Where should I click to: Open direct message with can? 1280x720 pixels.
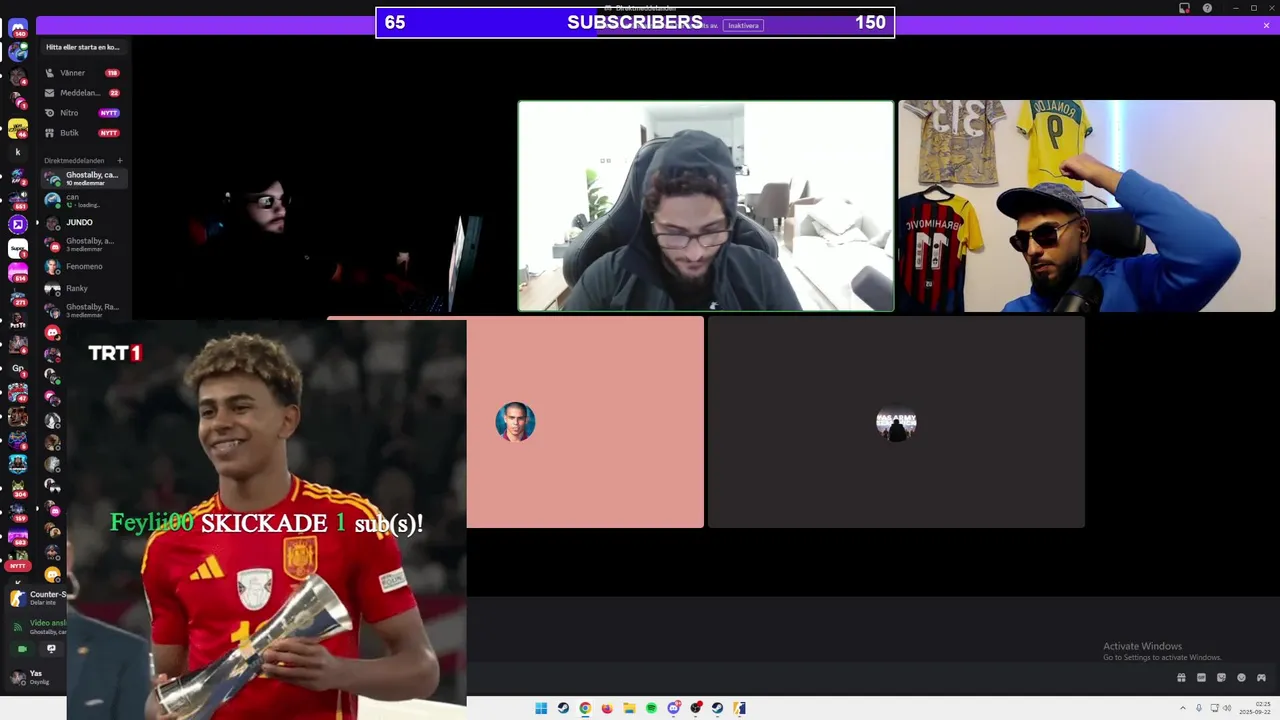[84, 200]
